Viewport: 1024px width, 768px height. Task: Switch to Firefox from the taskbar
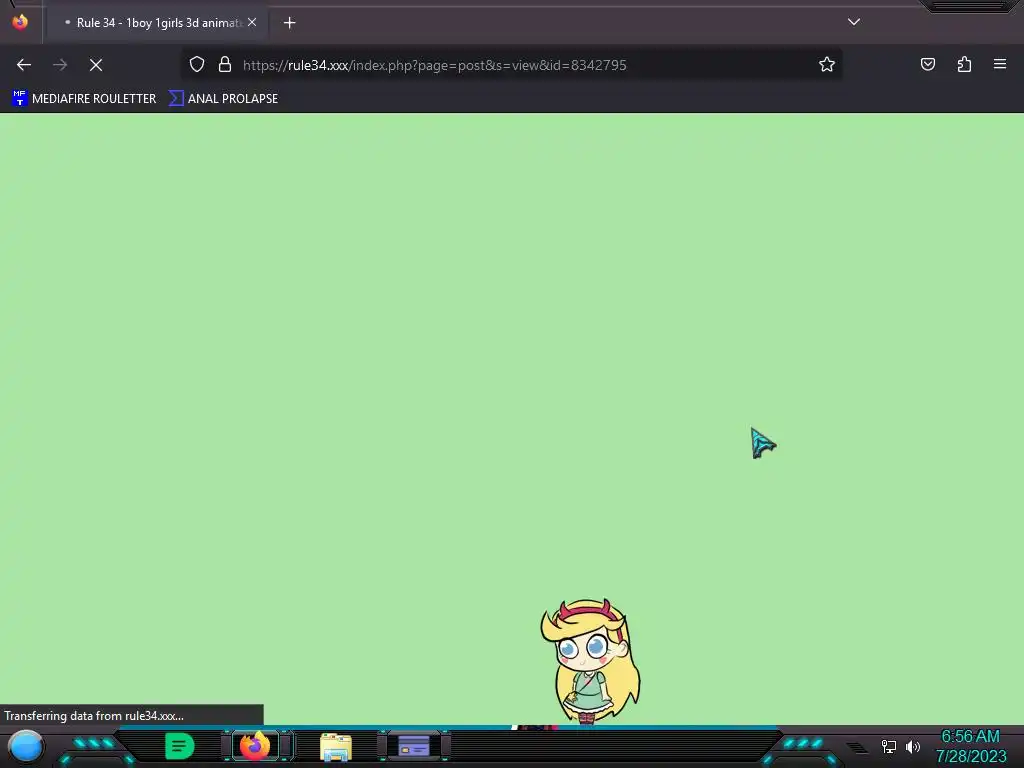(255, 746)
